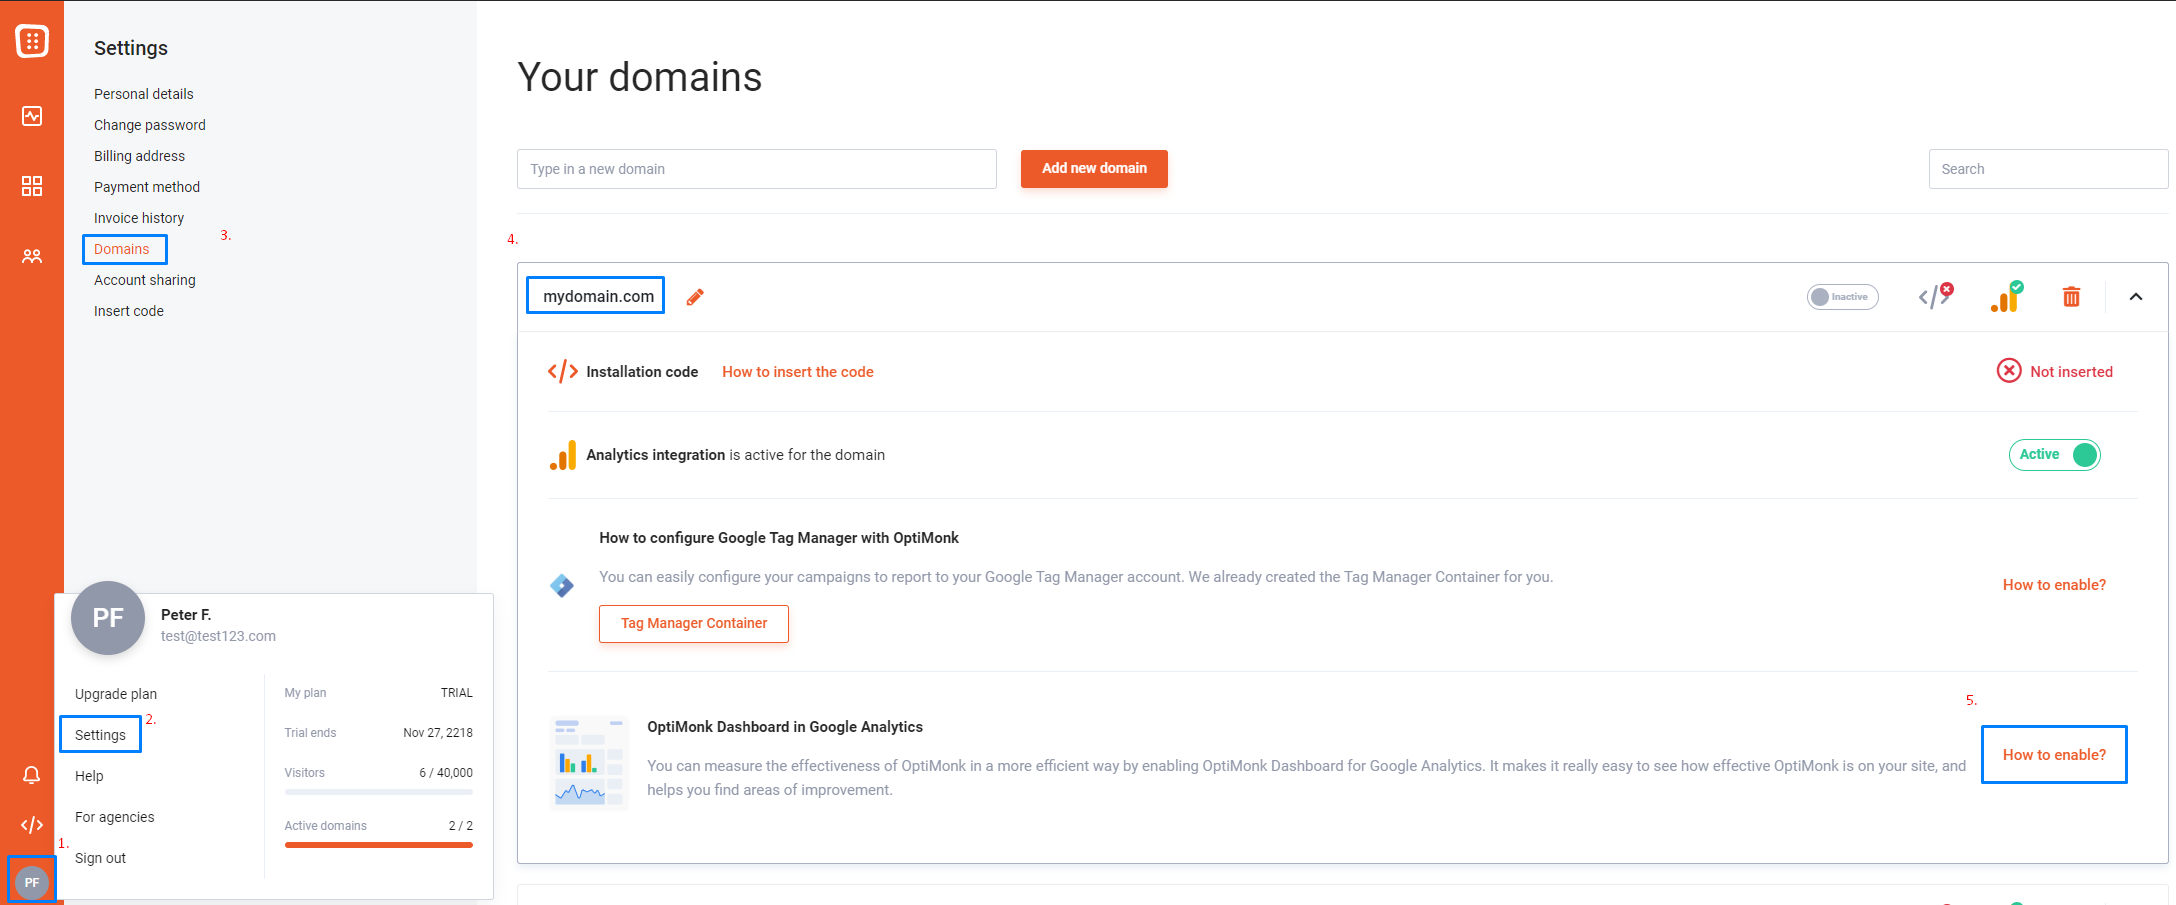Click the 6 / 40,000 visitors value
The width and height of the screenshot is (2176, 905).
pyautogui.click(x=446, y=773)
